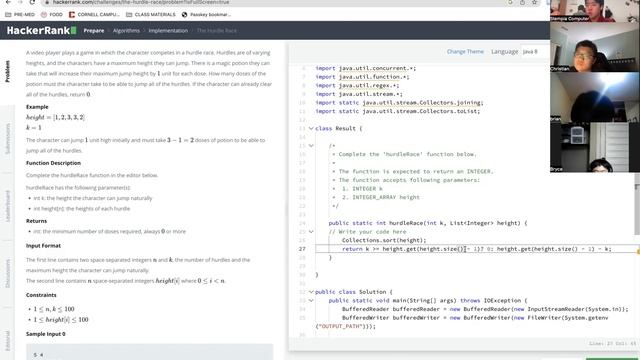Click the Constraints heading
Image resolution: width=640 pixels, height=360 pixels.
[x=41, y=295]
